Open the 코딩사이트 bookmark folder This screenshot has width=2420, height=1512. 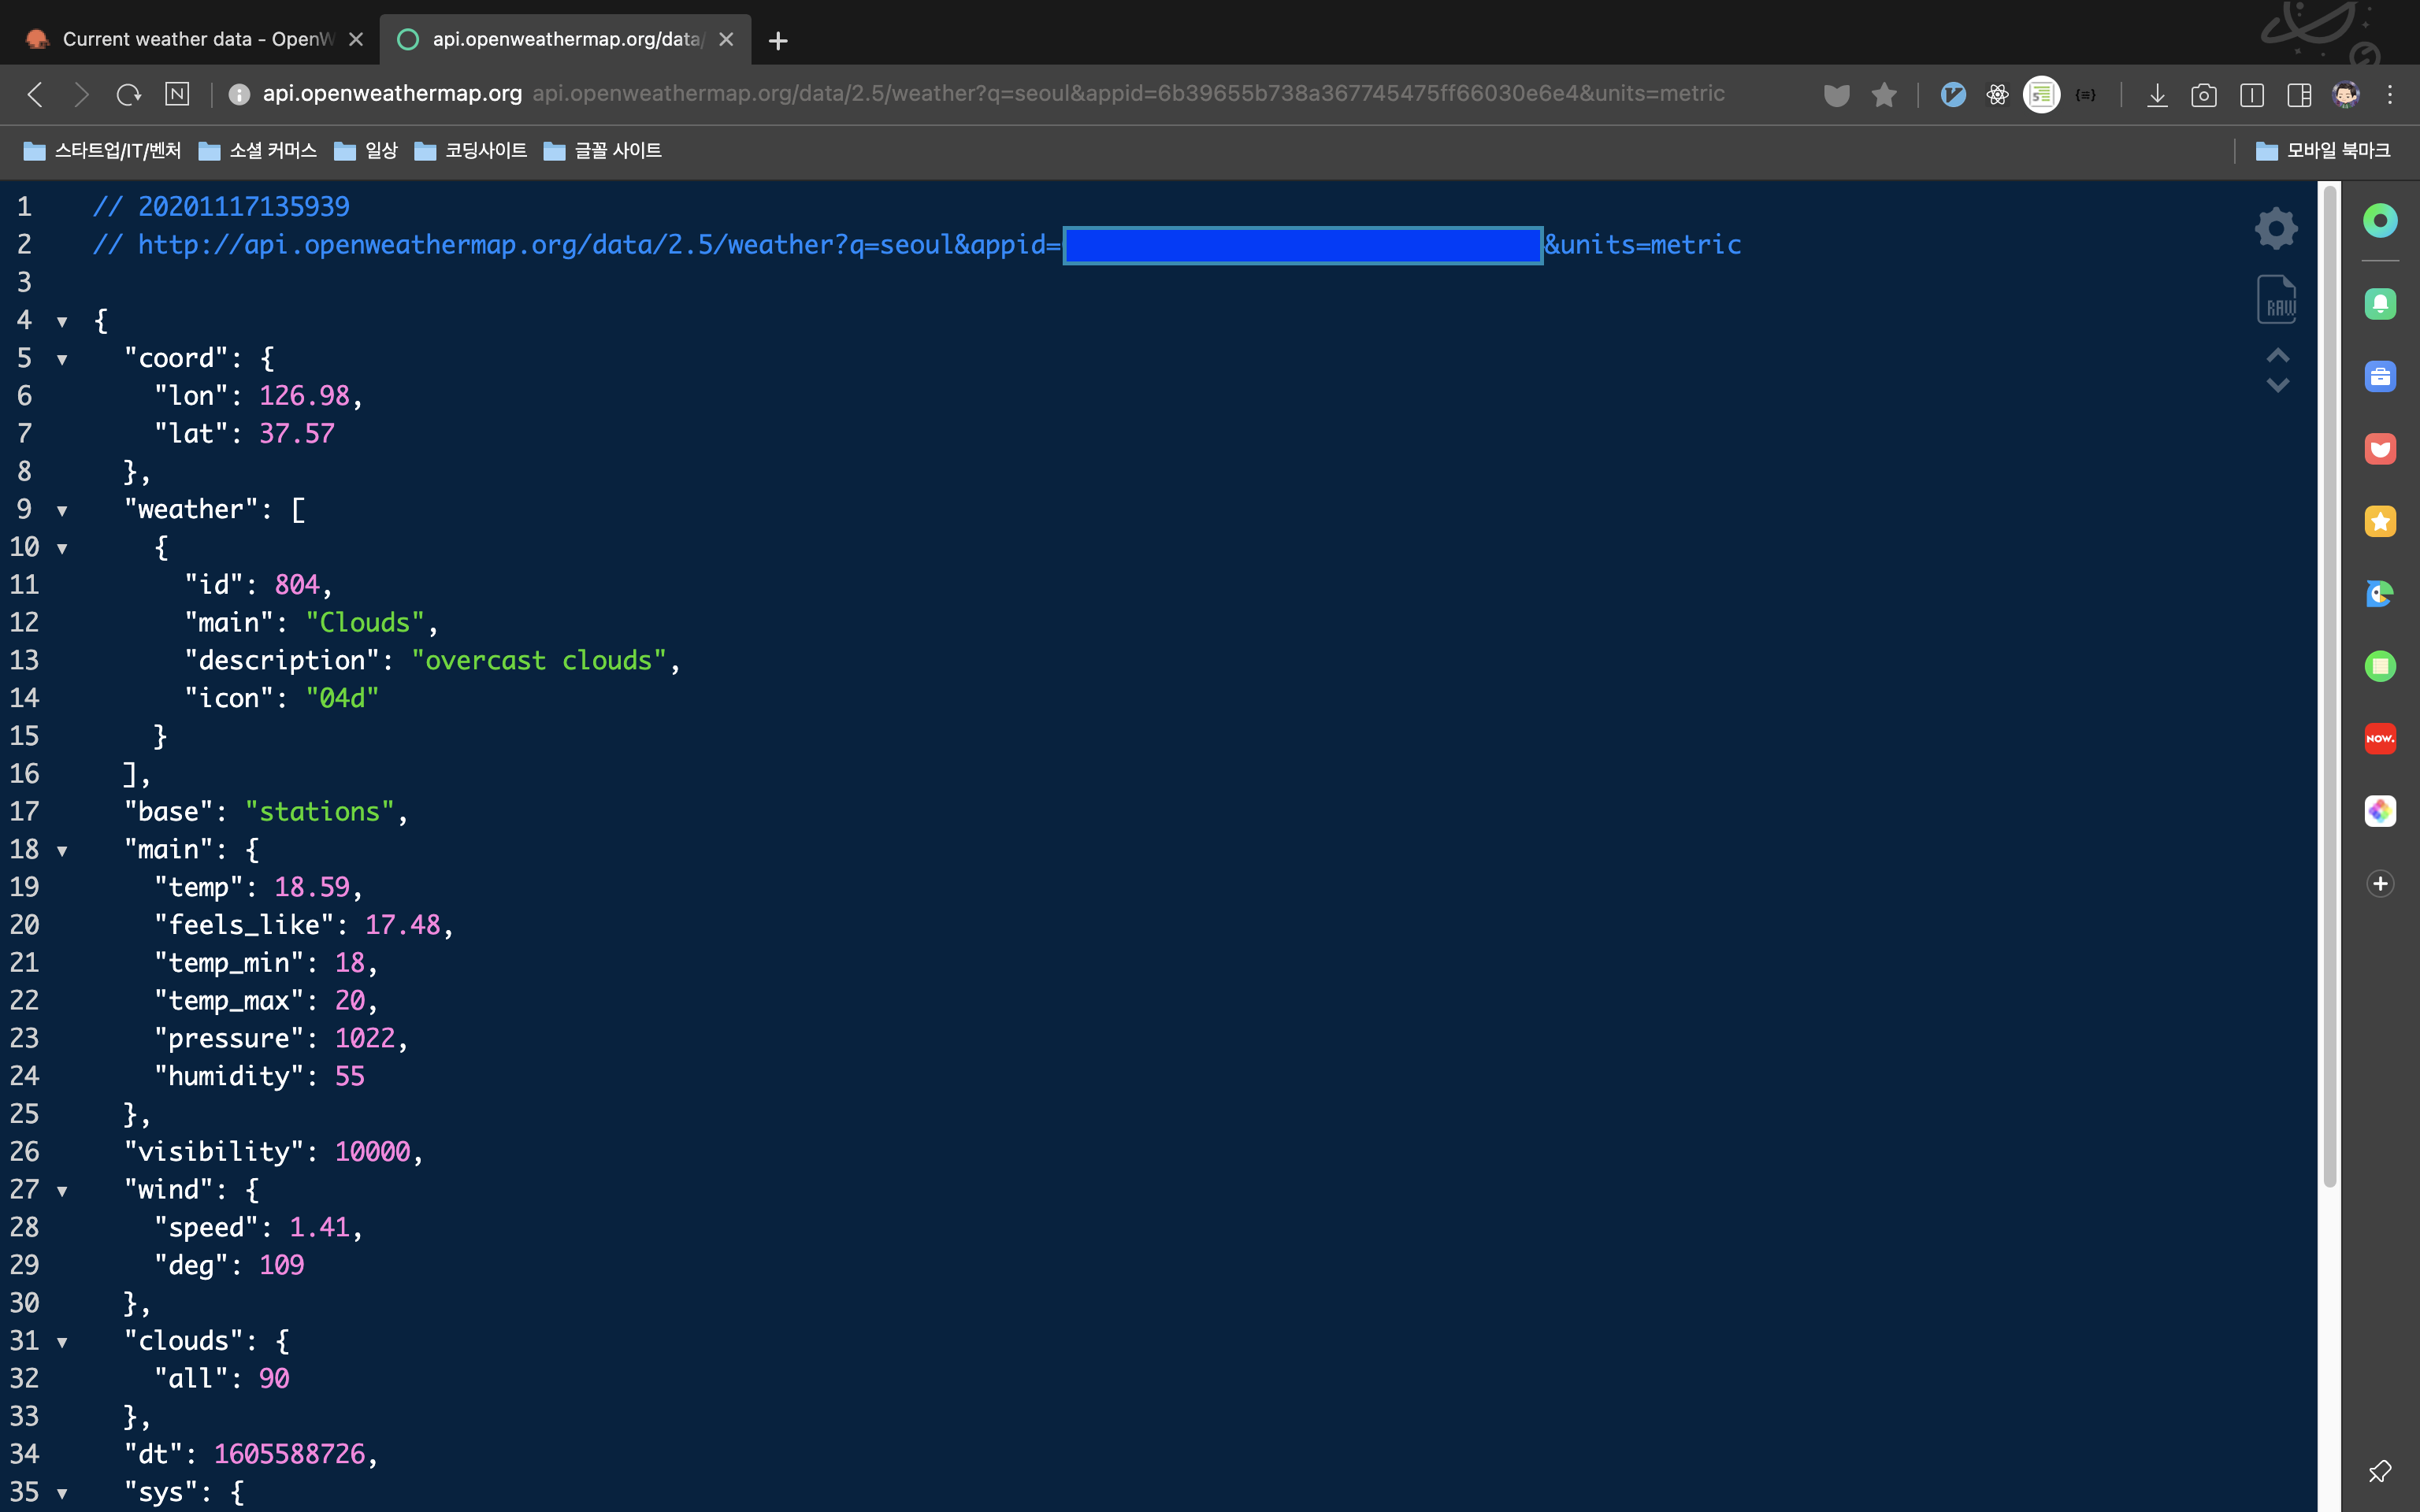click(x=471, y=150)
